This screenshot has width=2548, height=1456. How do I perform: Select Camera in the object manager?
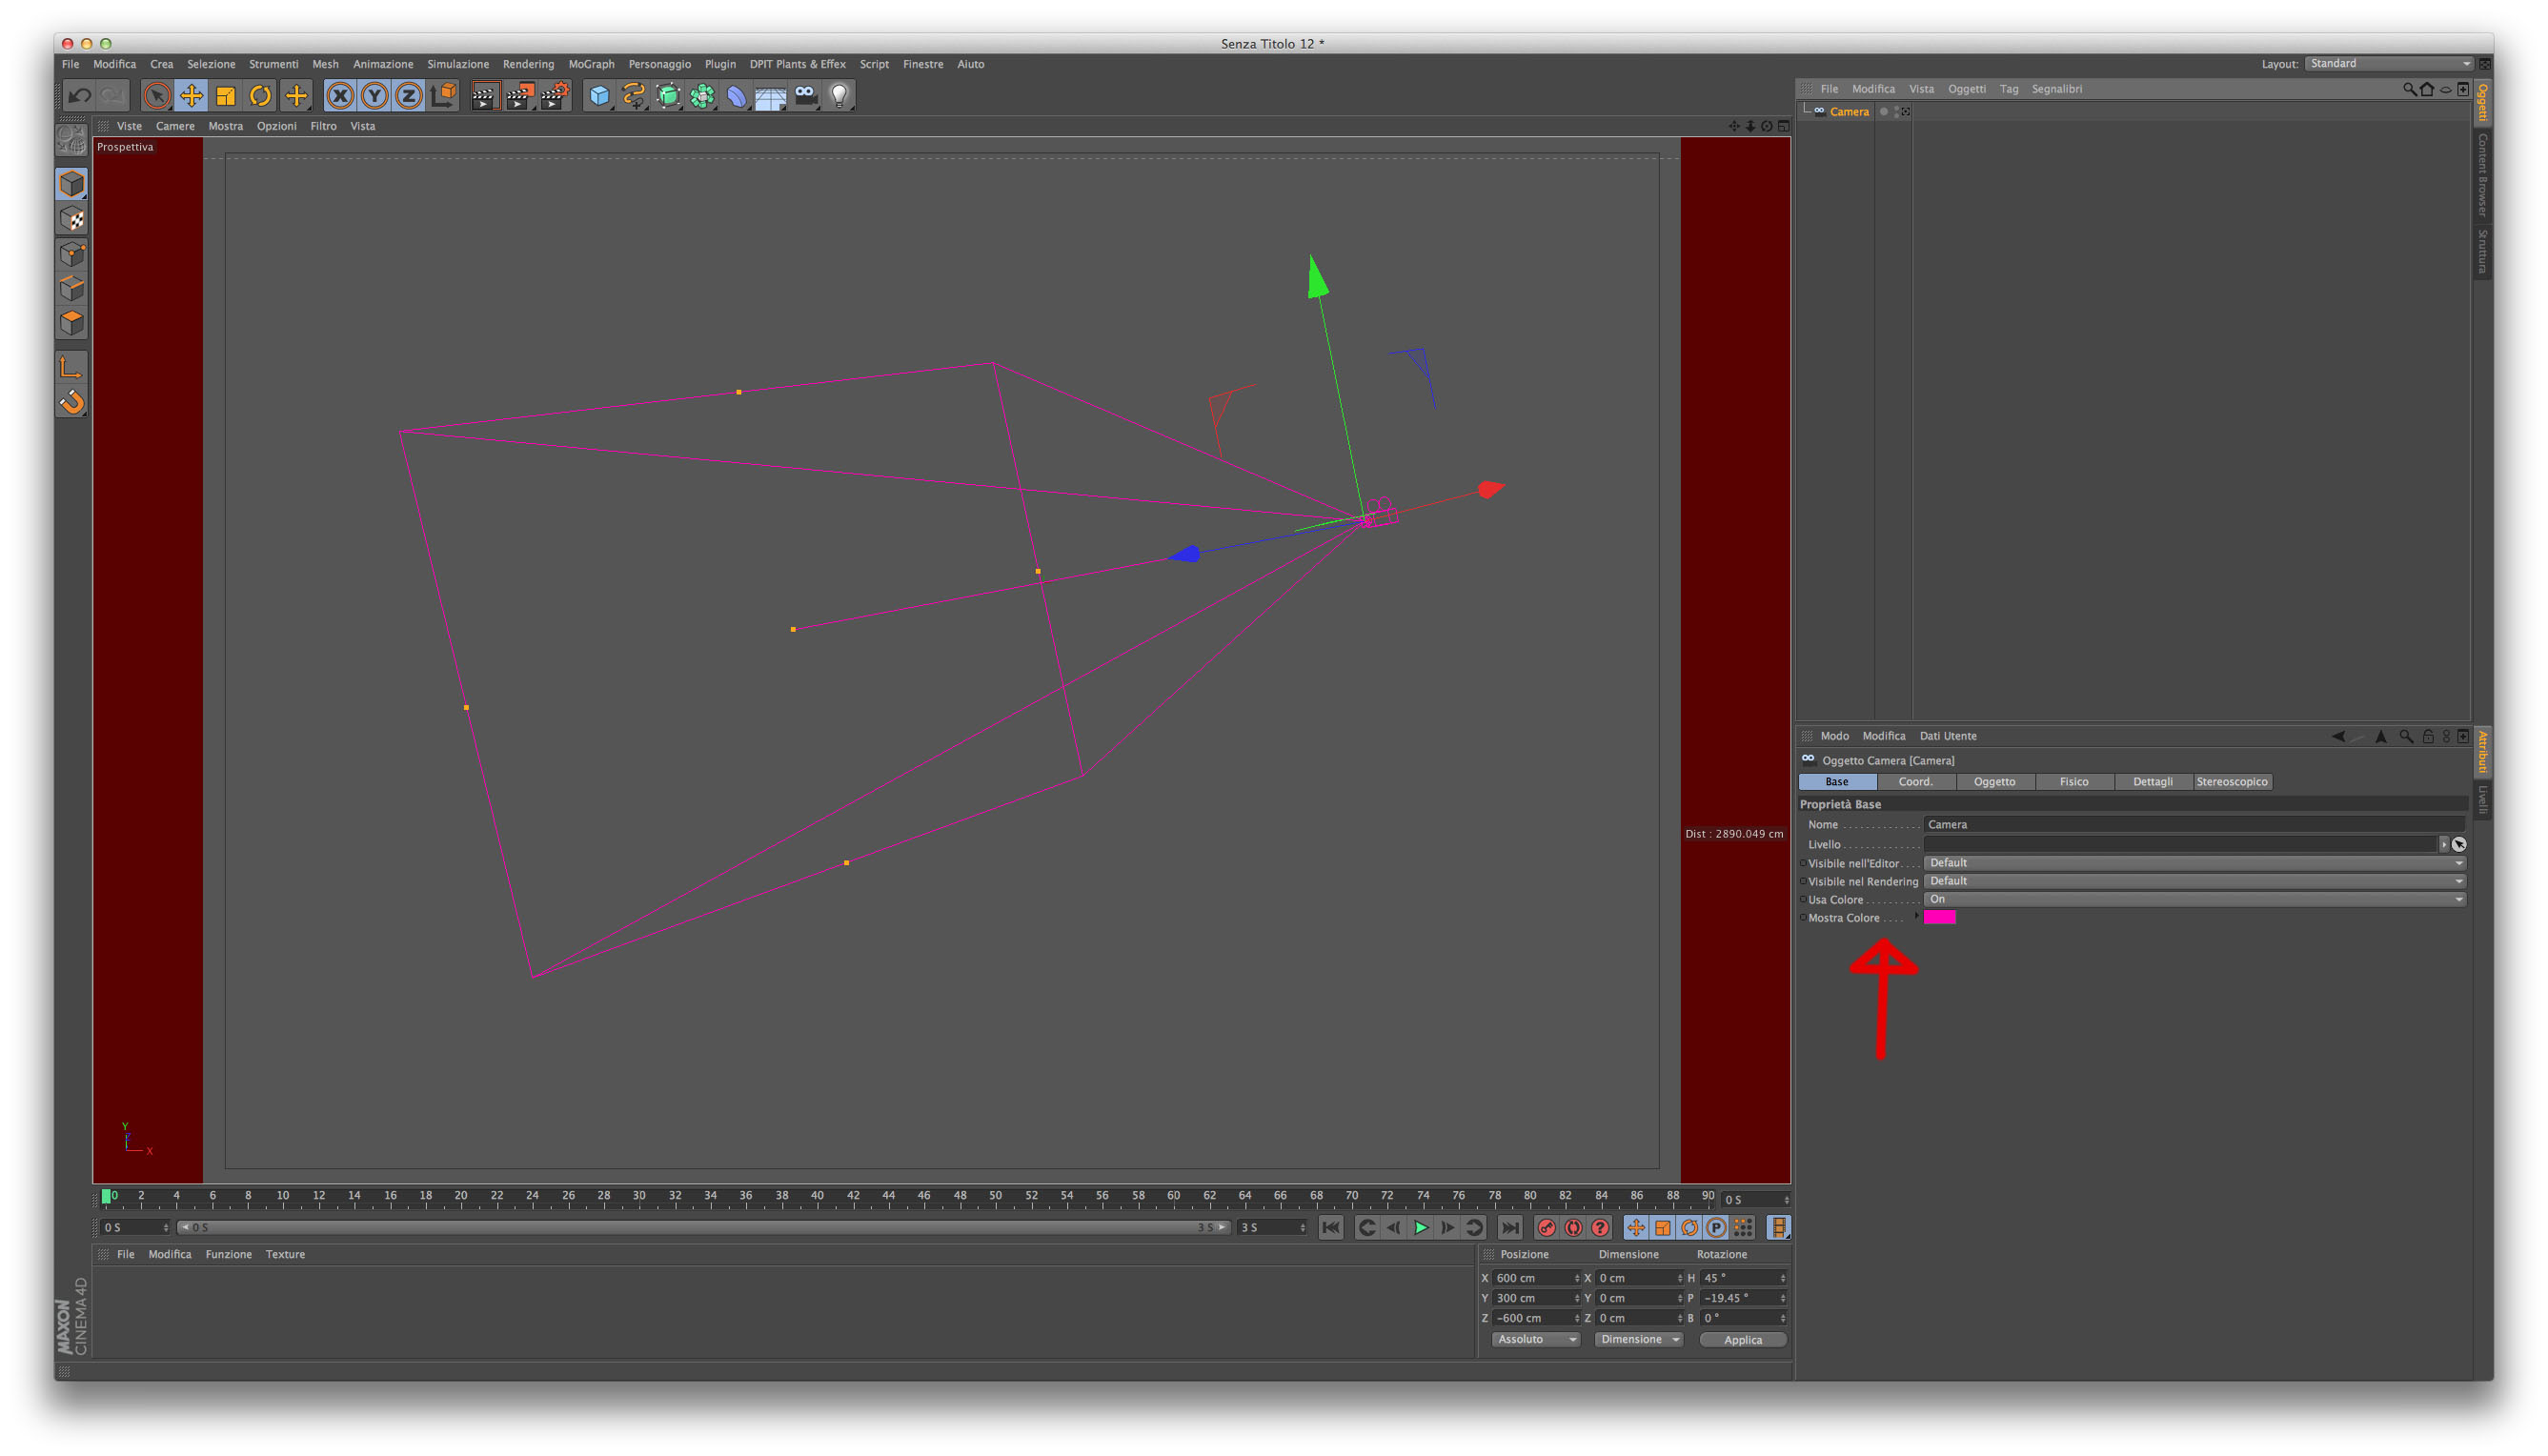coord(1849,111)
